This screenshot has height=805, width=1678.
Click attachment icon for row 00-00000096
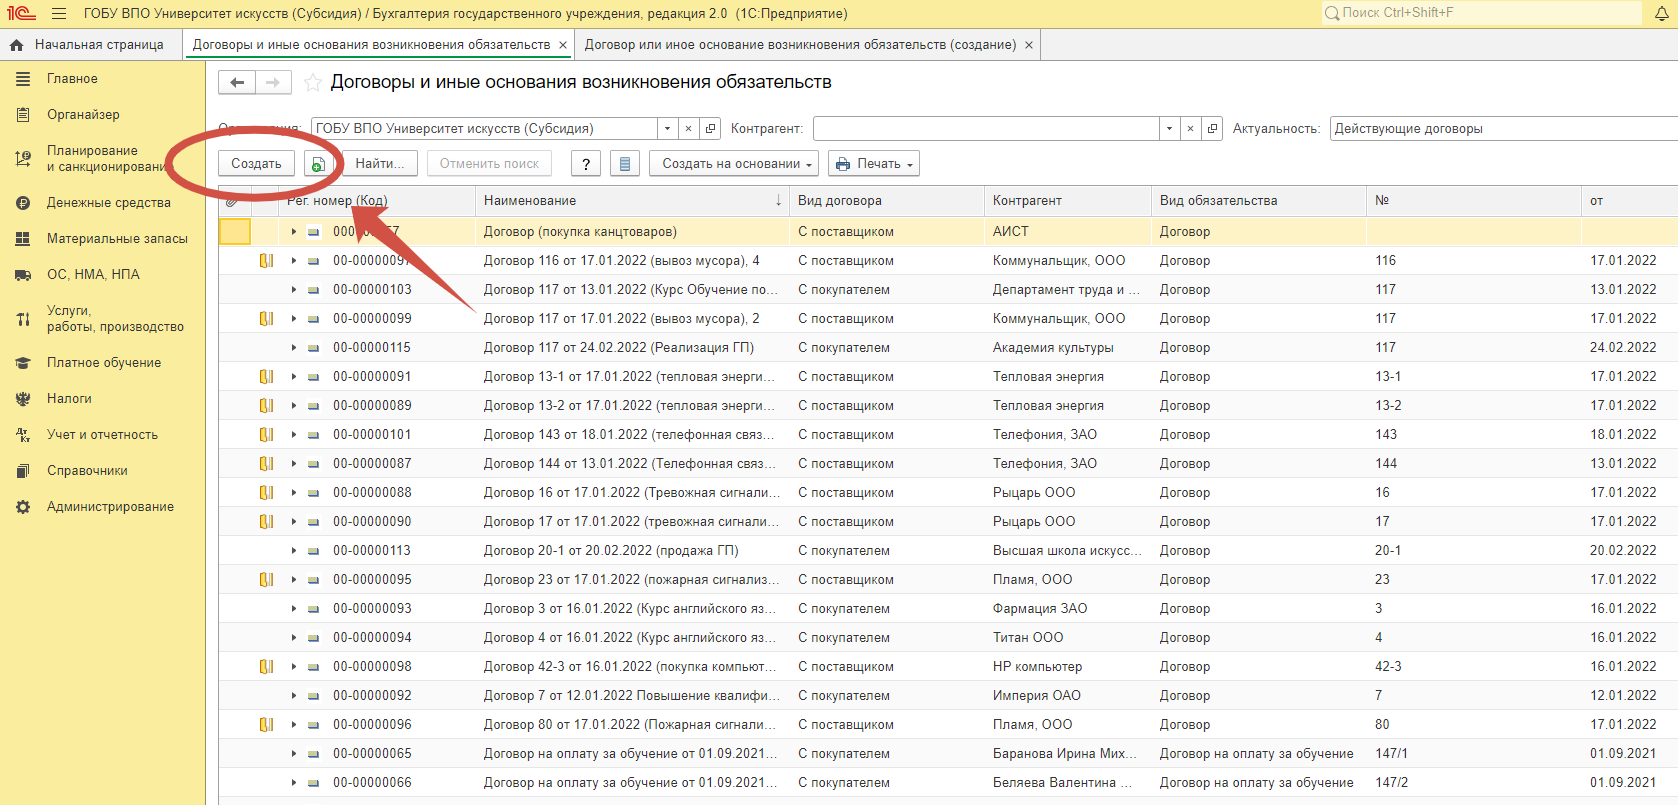click(266, 725)
